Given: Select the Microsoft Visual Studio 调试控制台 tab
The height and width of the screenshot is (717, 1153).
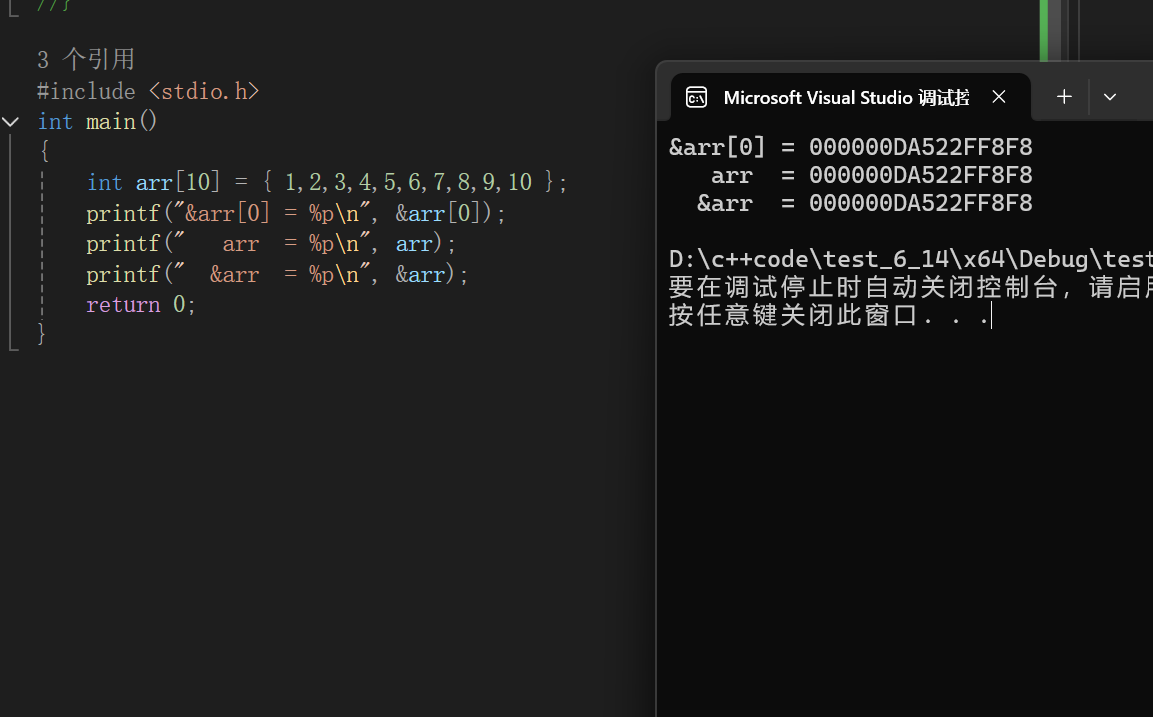Looking at the screenshot, I should click(x=845, y=97).
